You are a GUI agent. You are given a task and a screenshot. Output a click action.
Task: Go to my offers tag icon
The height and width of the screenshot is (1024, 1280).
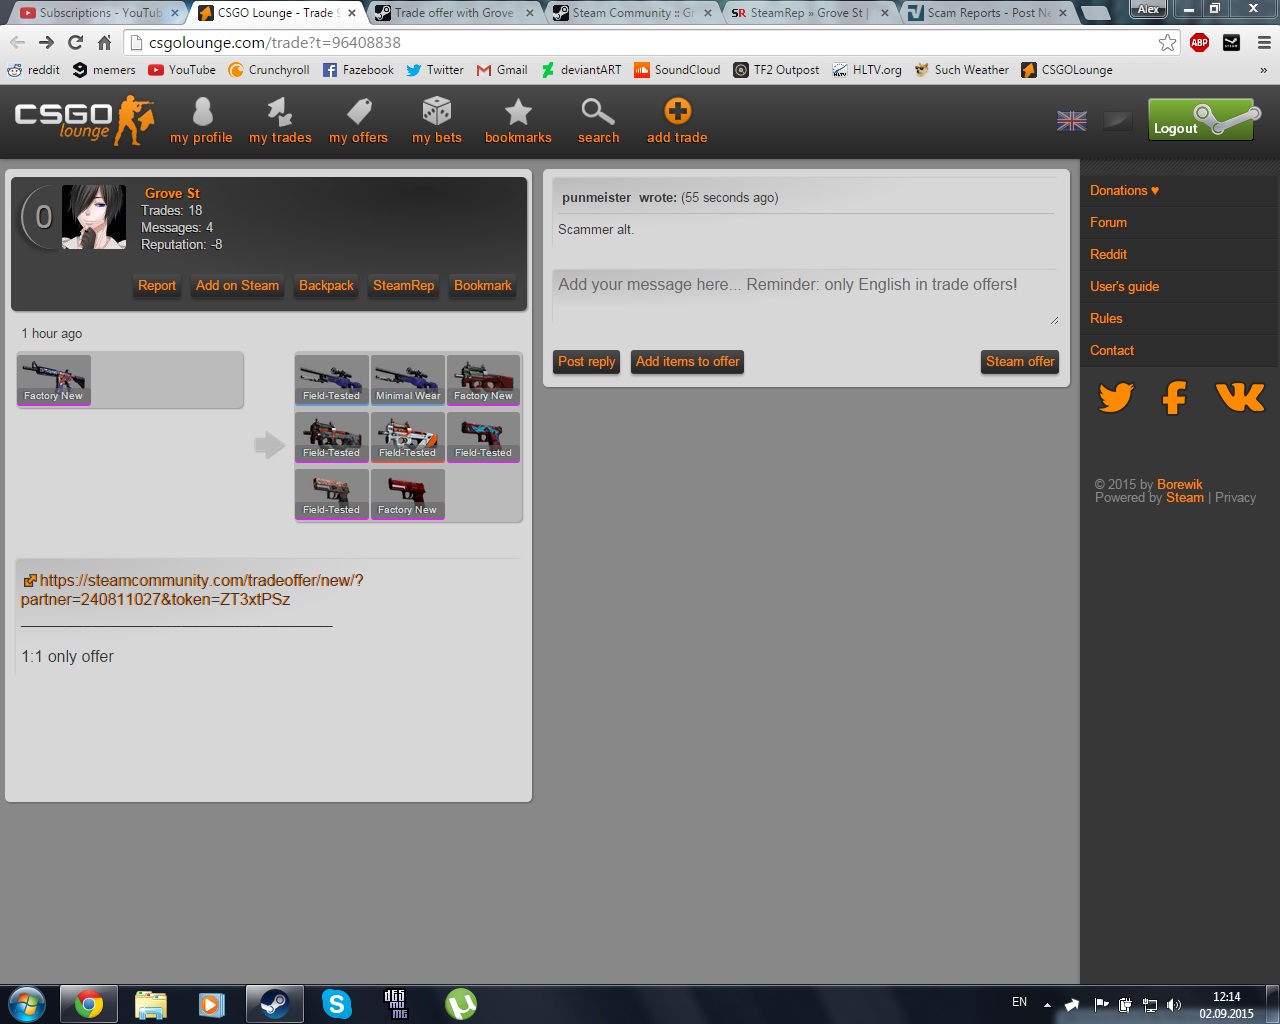tap(358, 112)
